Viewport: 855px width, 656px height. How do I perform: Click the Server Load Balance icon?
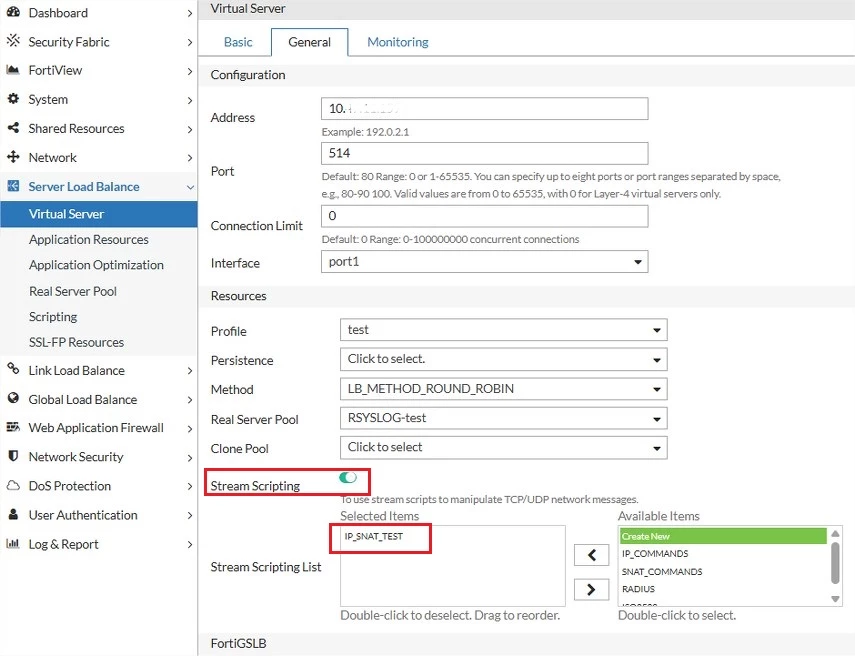pyautogui.click(x=13, y=186)
